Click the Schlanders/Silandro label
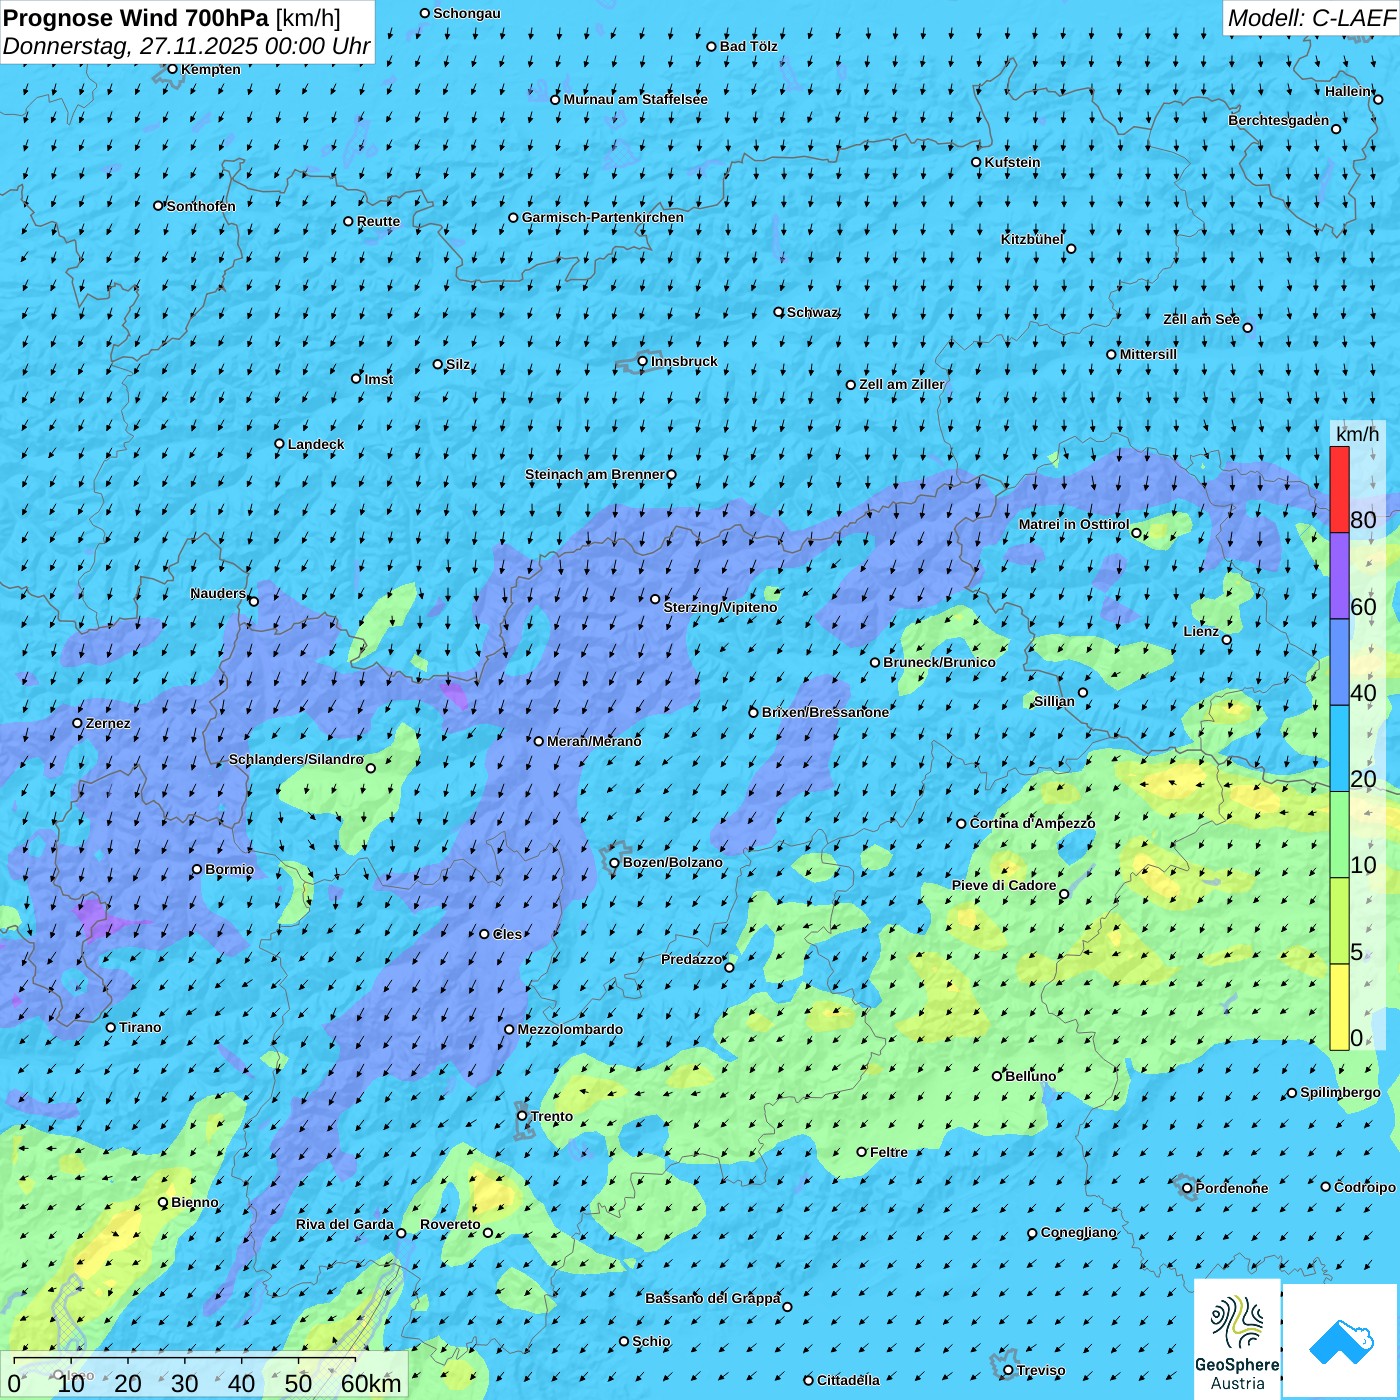Viewport: 1400px width, 1400px height. [x=296, y=759]
